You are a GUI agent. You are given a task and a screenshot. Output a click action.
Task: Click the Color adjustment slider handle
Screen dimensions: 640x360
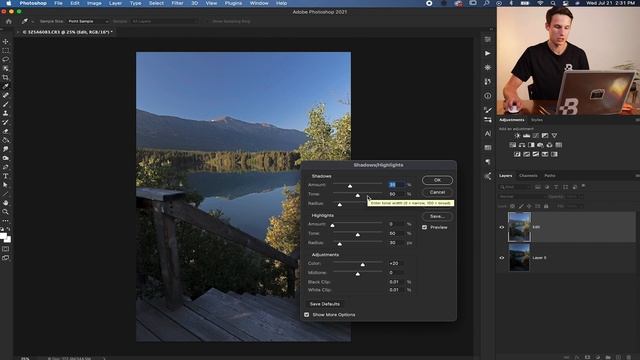pos(362,265)
